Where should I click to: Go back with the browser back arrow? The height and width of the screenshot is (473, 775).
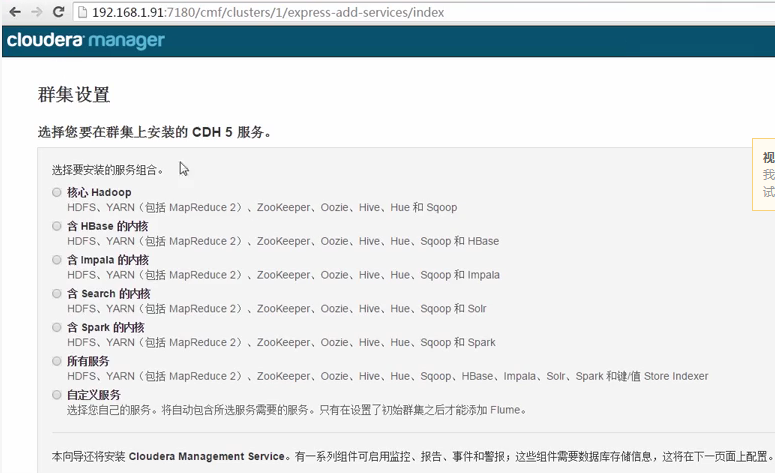pyautogui.click(x=15, y=12)
